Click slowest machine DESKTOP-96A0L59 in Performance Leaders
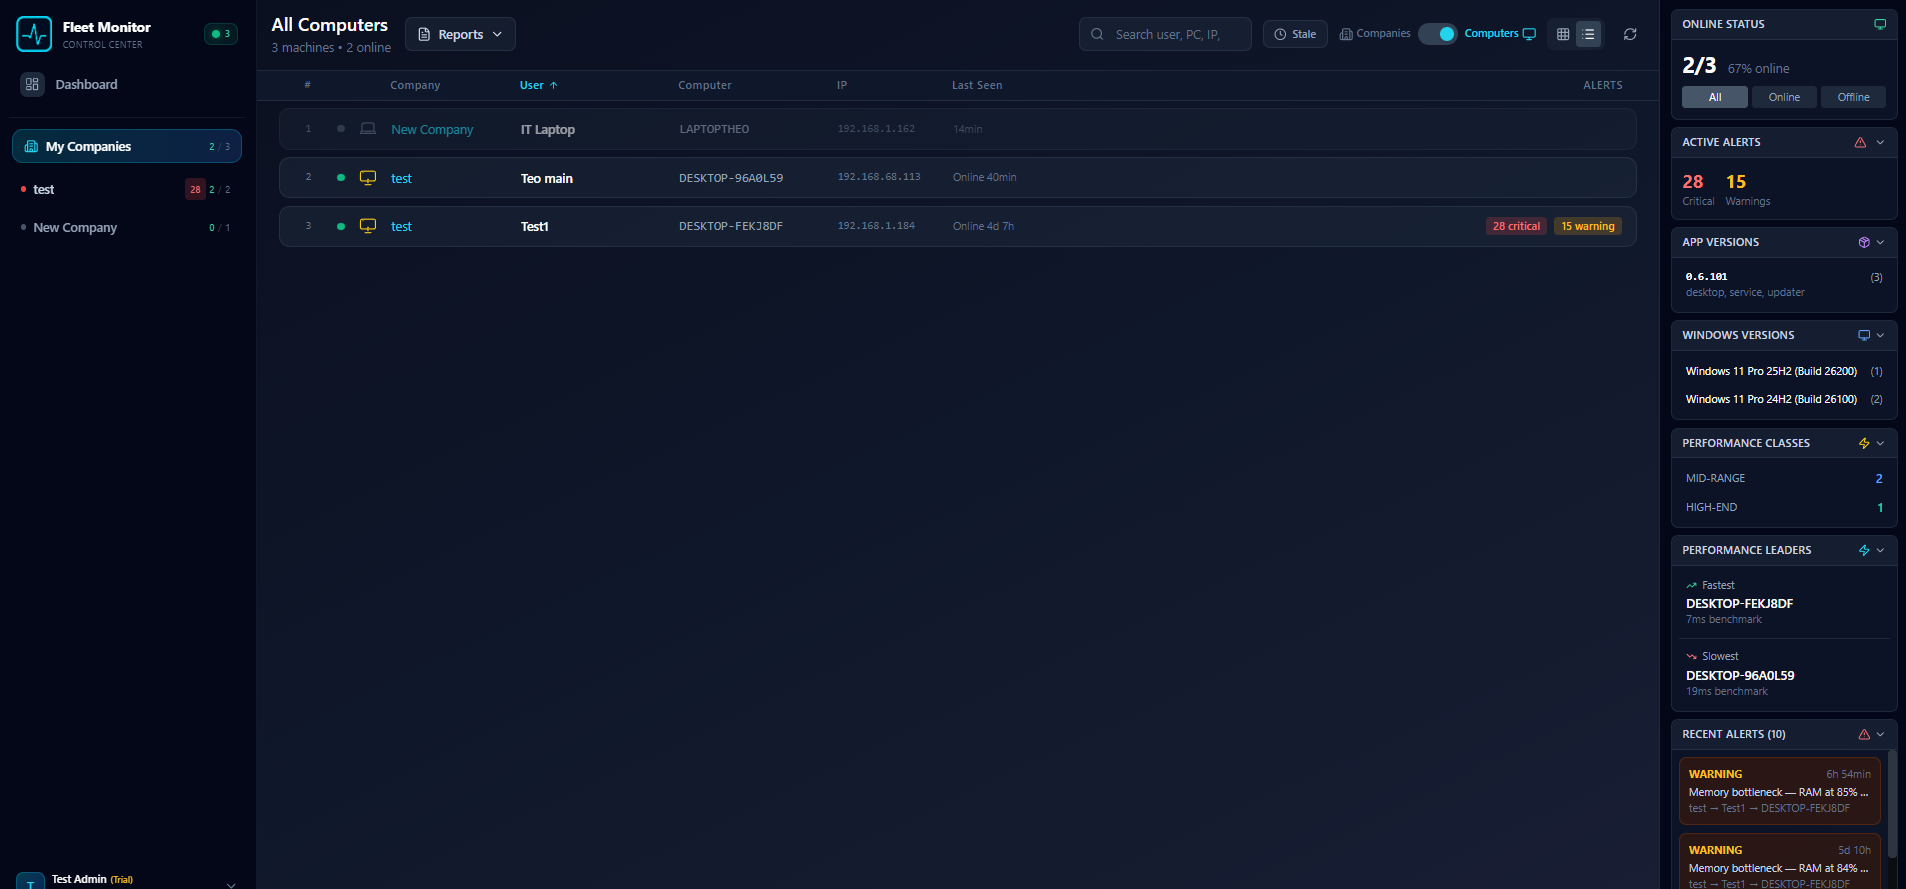 [x=1740, y=675]
